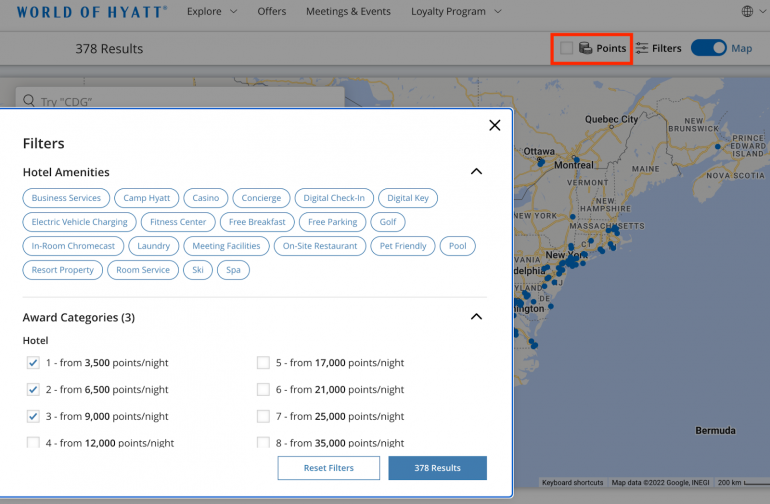
Task: Click the Points stack icon
Action: coord(585,48)
